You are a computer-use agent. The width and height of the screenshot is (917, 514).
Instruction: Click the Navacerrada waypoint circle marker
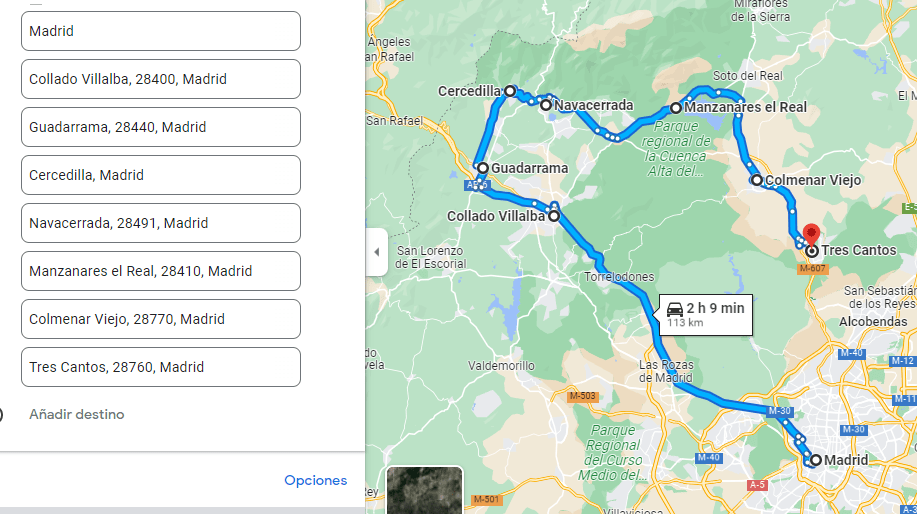click(546, 105)
